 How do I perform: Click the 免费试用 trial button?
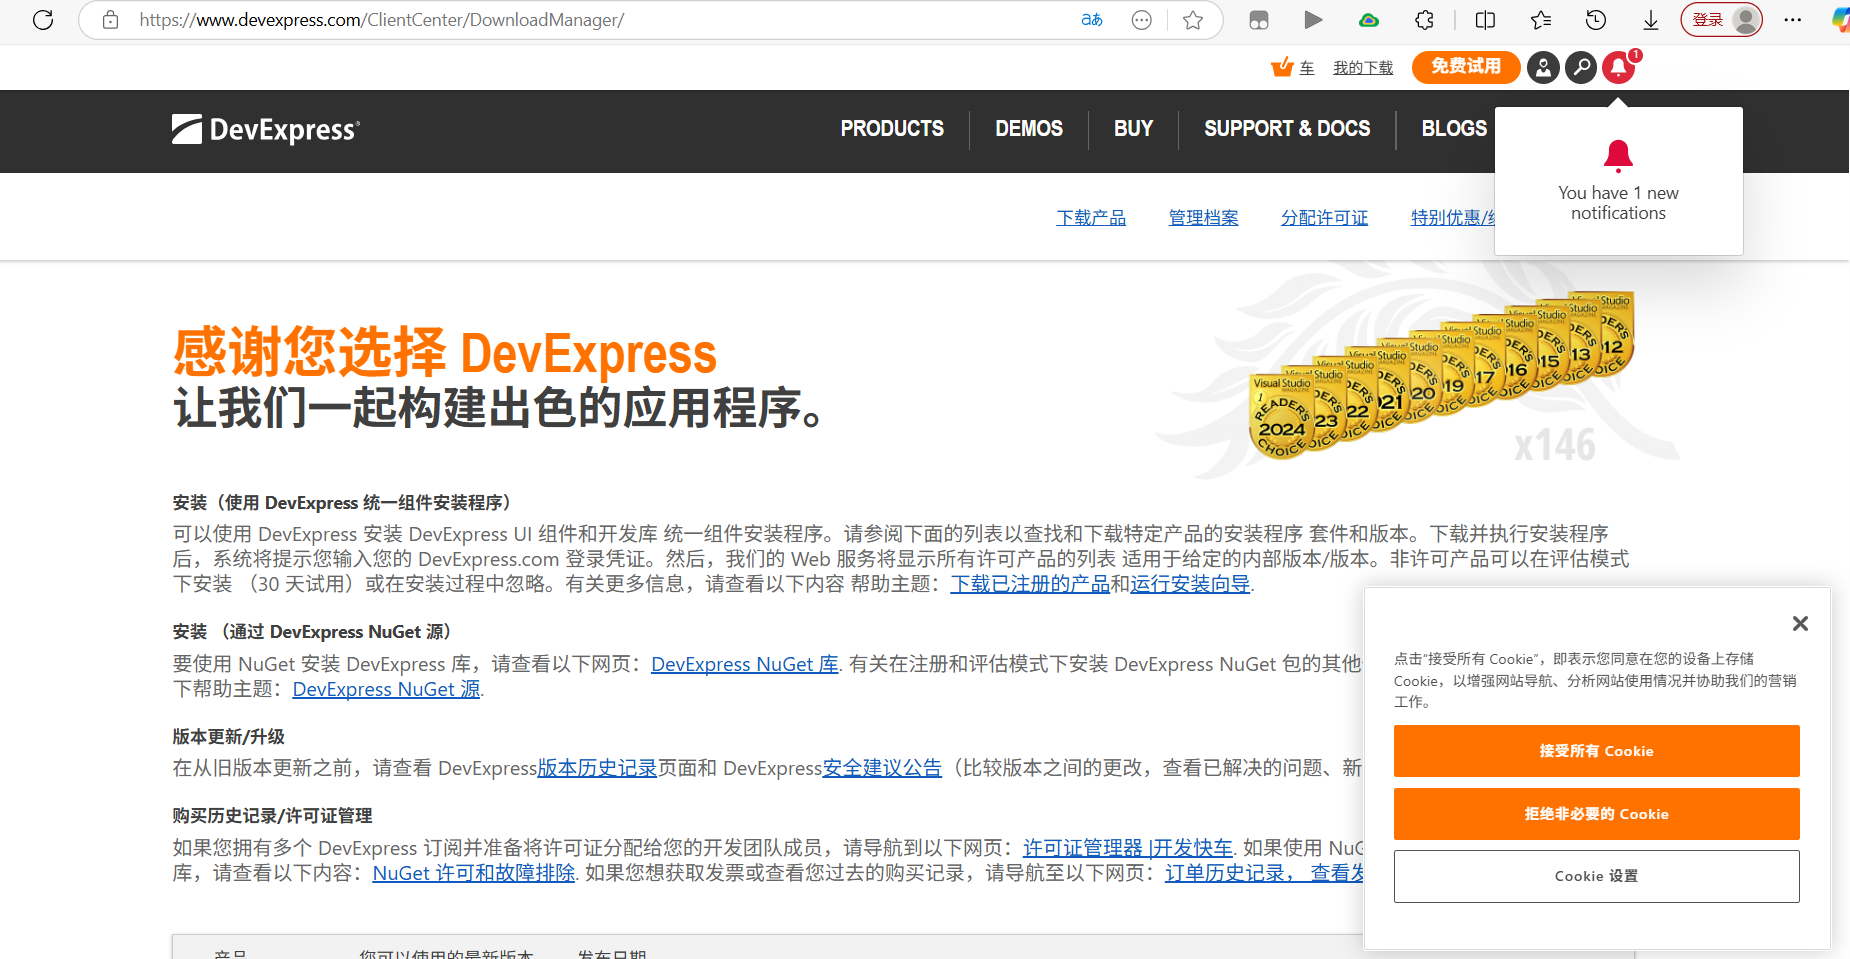[1465, 67]
